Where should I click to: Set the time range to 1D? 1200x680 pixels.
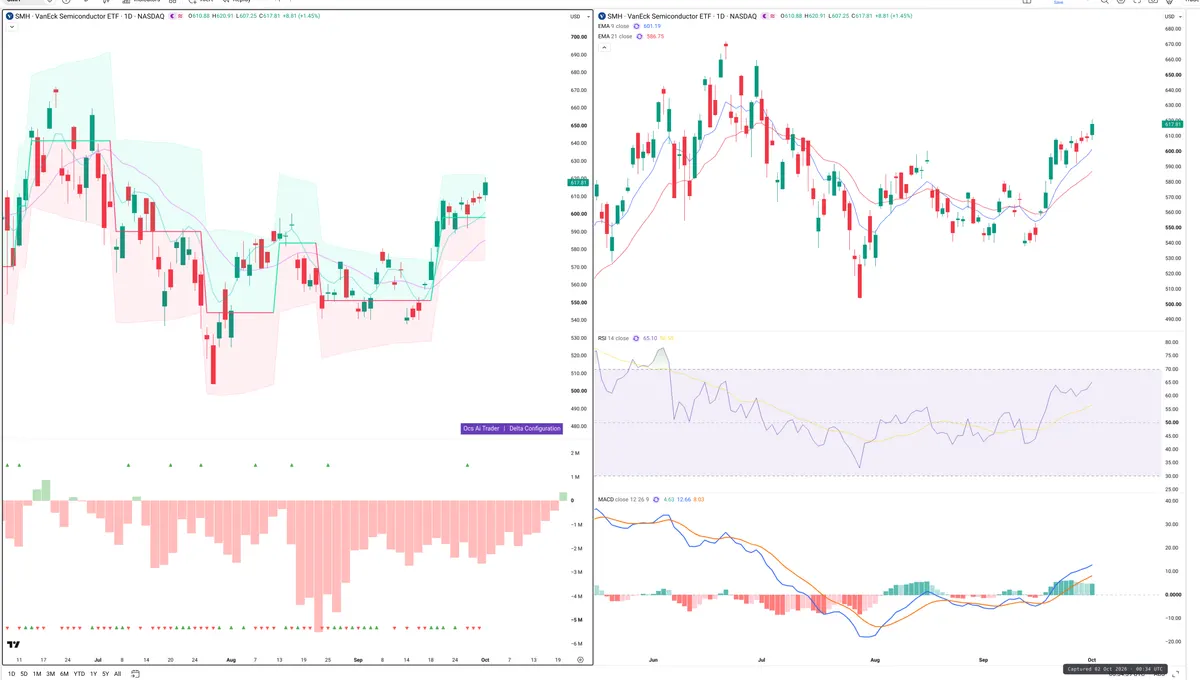pos(11,674)
